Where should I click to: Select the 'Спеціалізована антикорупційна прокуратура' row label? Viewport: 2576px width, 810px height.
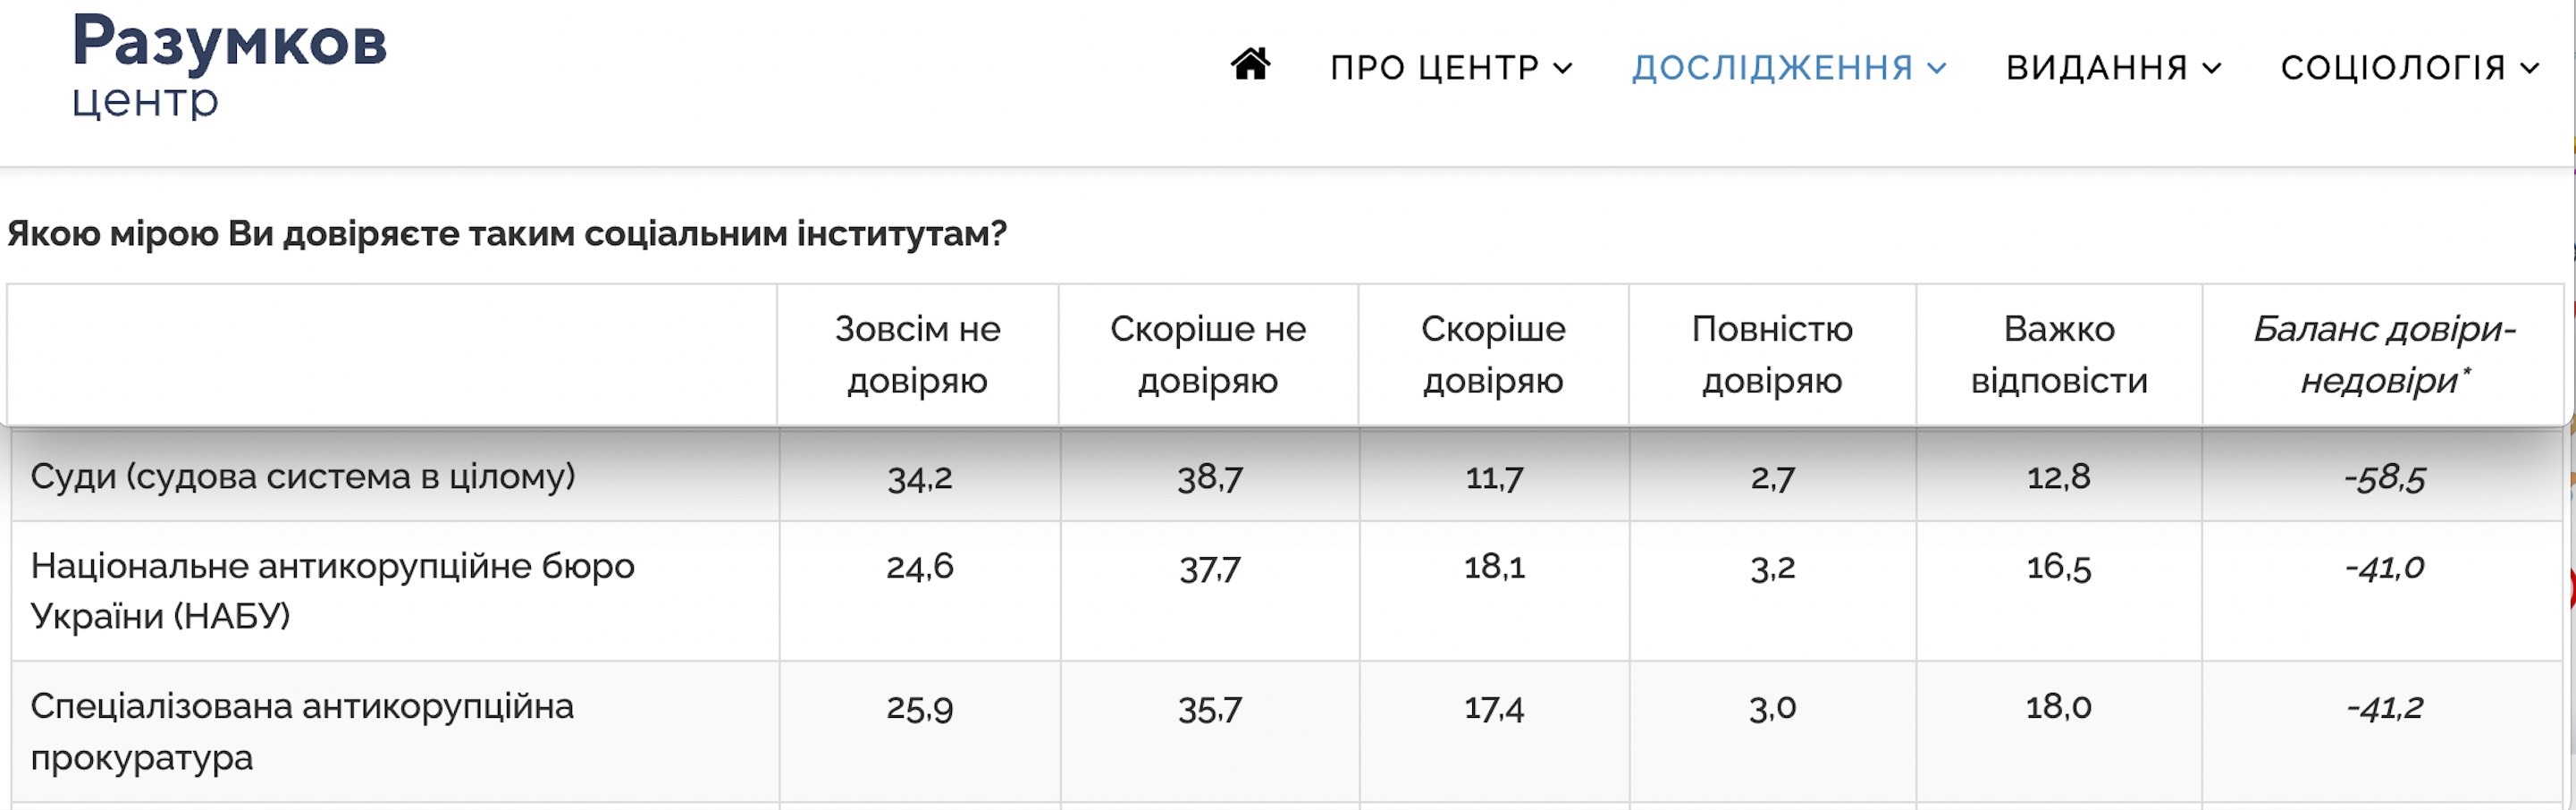point(302,731)
